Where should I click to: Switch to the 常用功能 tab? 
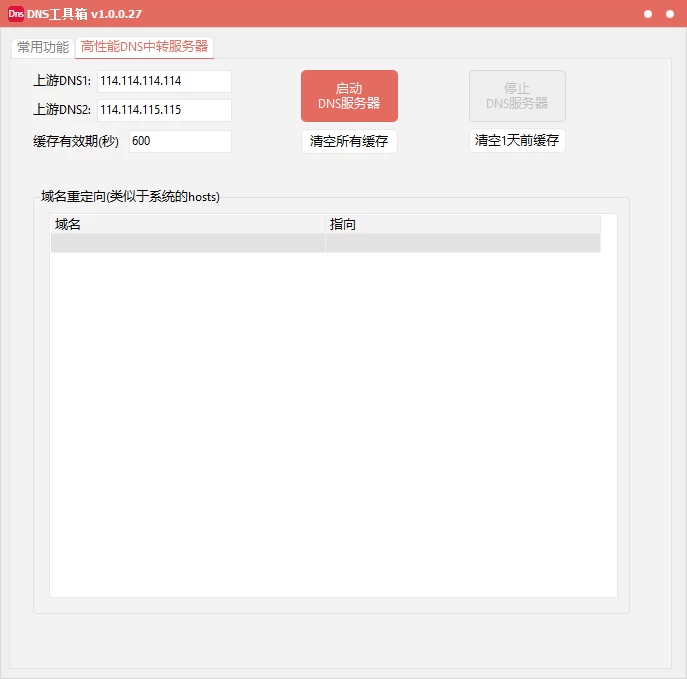click(43, 47)
